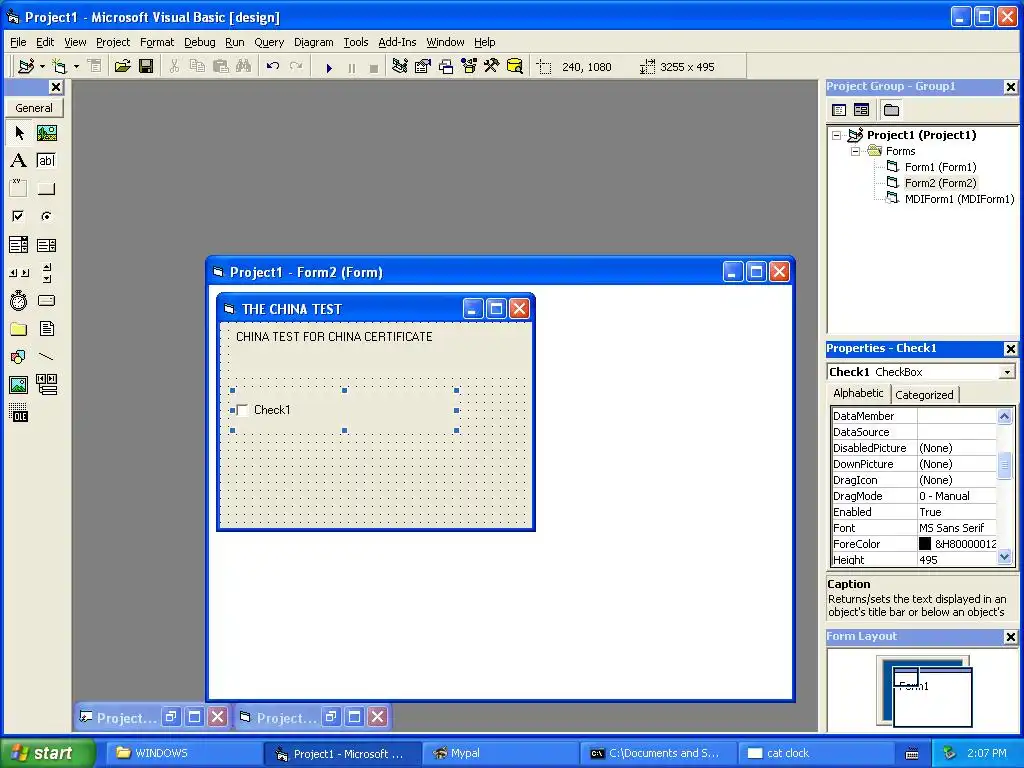Click the Save Project toolbar icon
This screenshot has width=1024, height=768.
(x=146, y=67)
